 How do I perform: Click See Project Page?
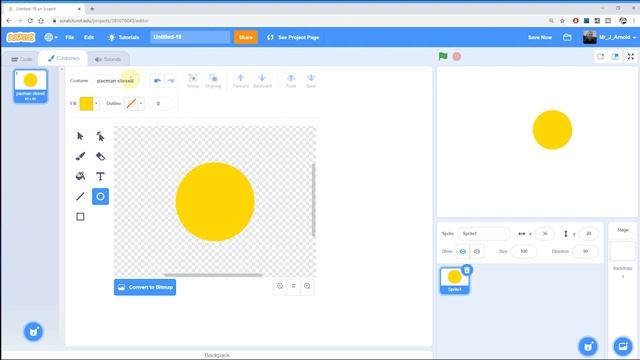pos(293,37)
